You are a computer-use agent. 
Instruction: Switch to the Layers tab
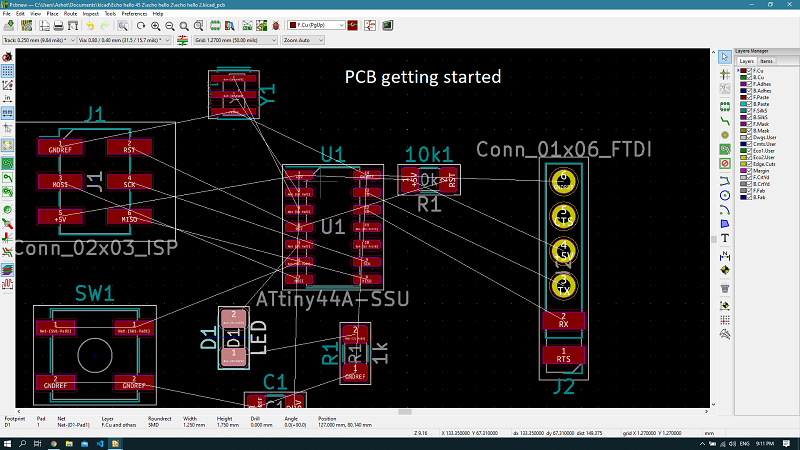coord(746,61)
